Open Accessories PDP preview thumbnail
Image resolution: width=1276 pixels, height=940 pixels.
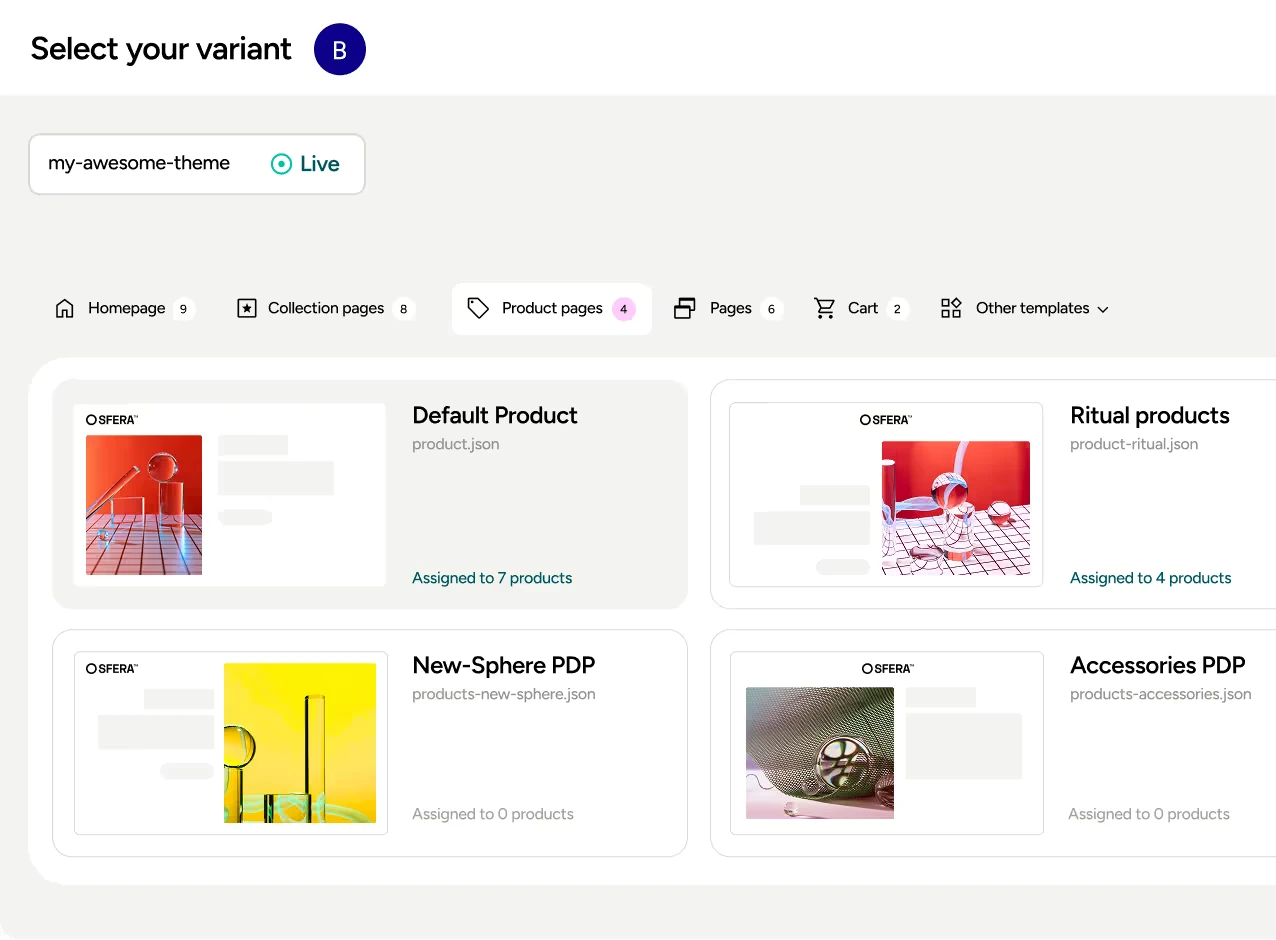(x=887, y=743)
